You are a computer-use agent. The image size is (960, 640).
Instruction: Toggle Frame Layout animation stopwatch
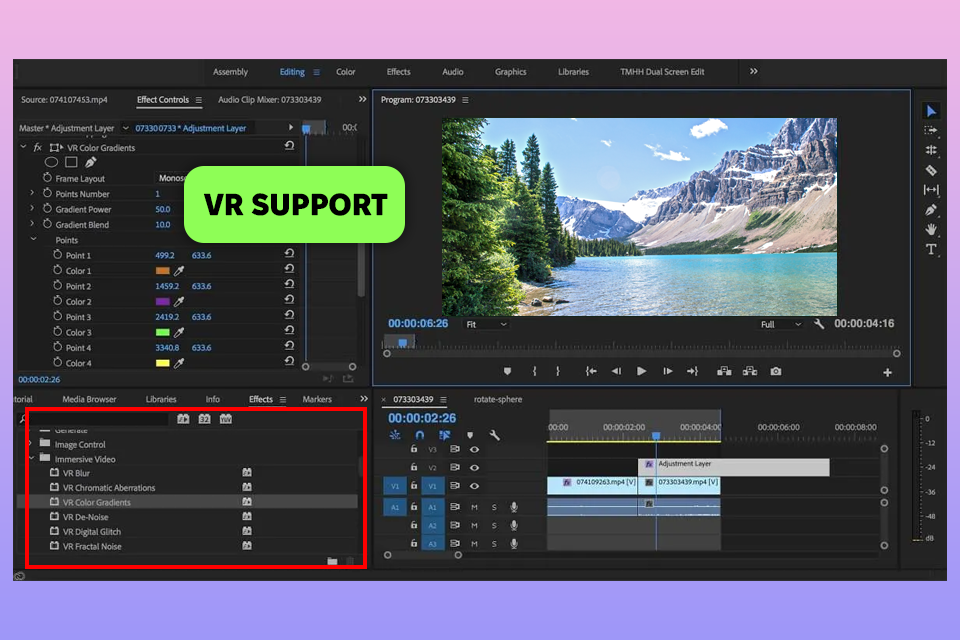[x=47, y=178]
